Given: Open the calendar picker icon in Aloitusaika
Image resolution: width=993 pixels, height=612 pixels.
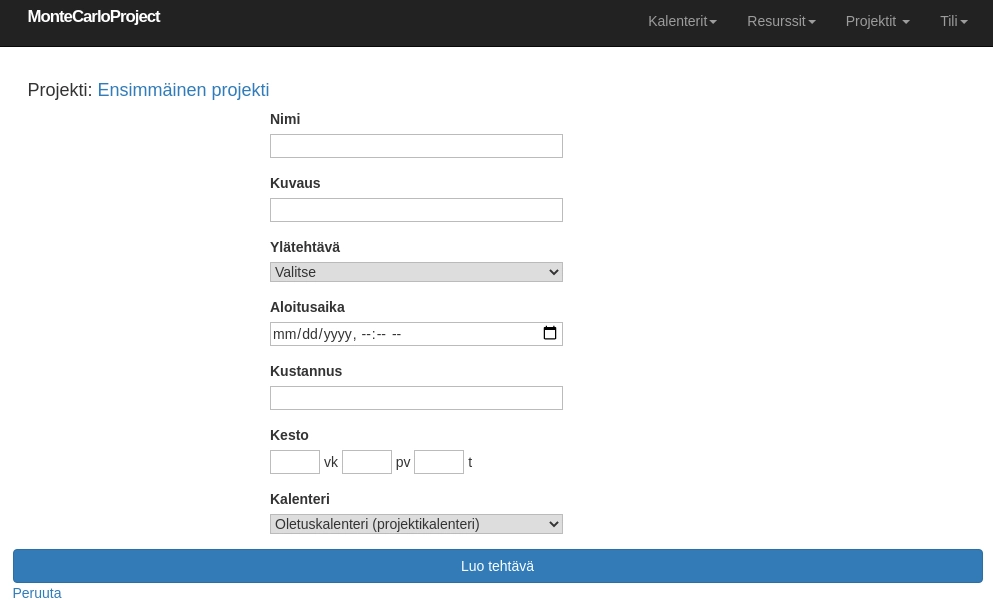Looking at the screenshot, I should (549, 334).
